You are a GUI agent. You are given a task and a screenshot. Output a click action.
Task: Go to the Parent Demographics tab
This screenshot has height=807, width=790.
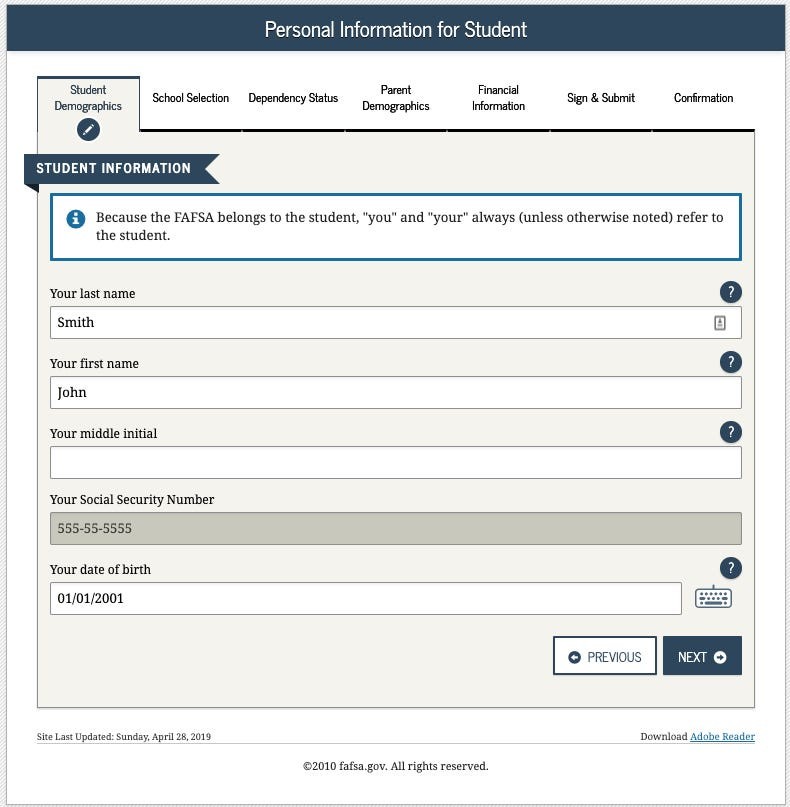pyautogui.click(x=396, y=98)
